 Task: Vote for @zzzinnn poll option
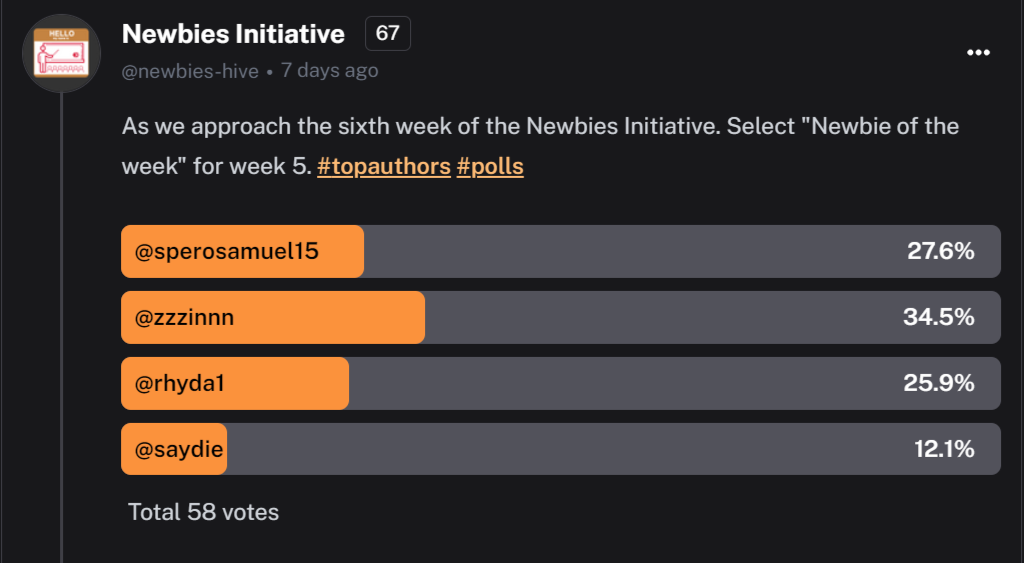point(560,317)
